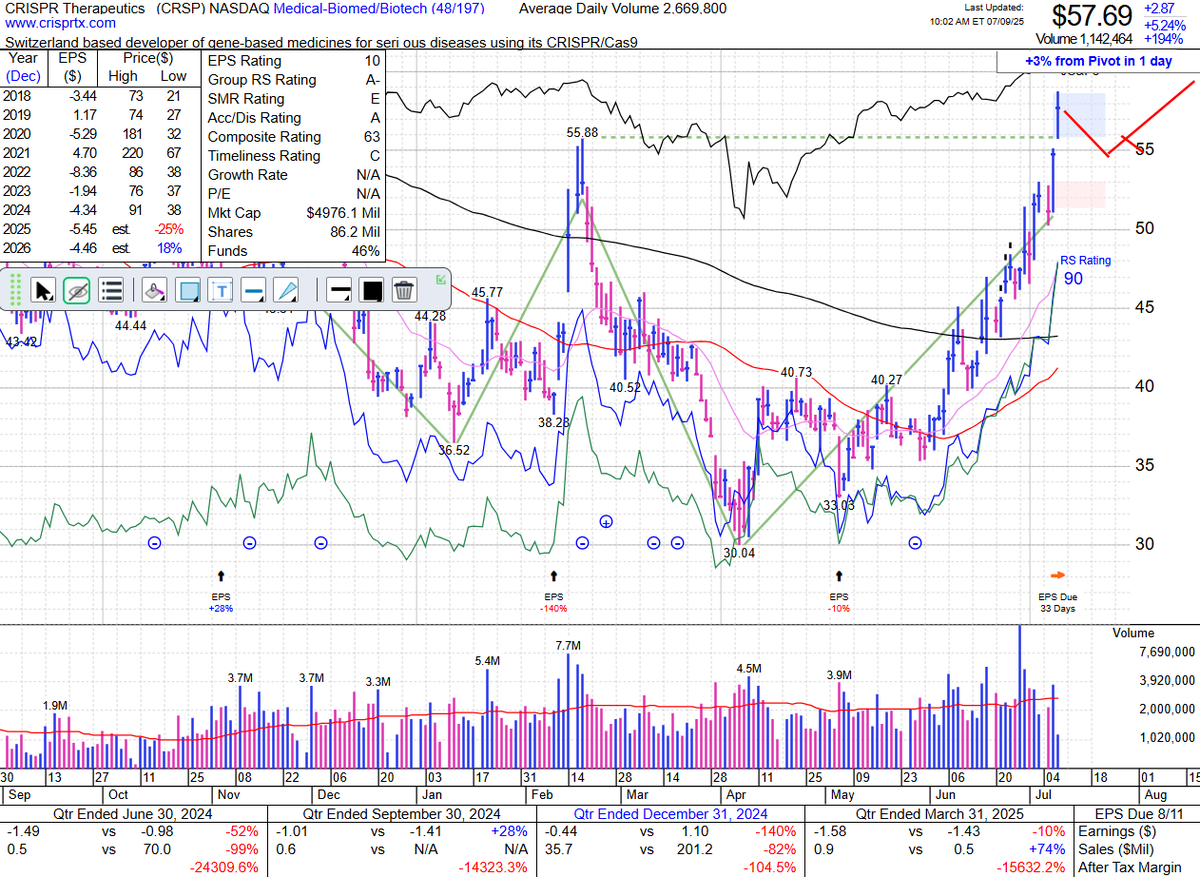The height and width of the screenshot is (877, 1200).
Task: Open the drawings list icon
Action: click(x=112, y=291)
